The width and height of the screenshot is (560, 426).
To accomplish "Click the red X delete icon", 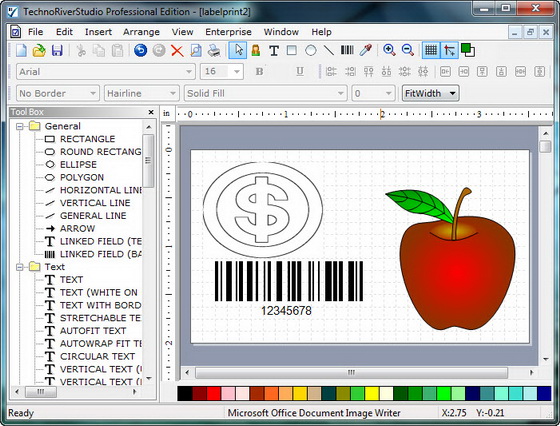I will pyautogui.click(x=177, y=51).
